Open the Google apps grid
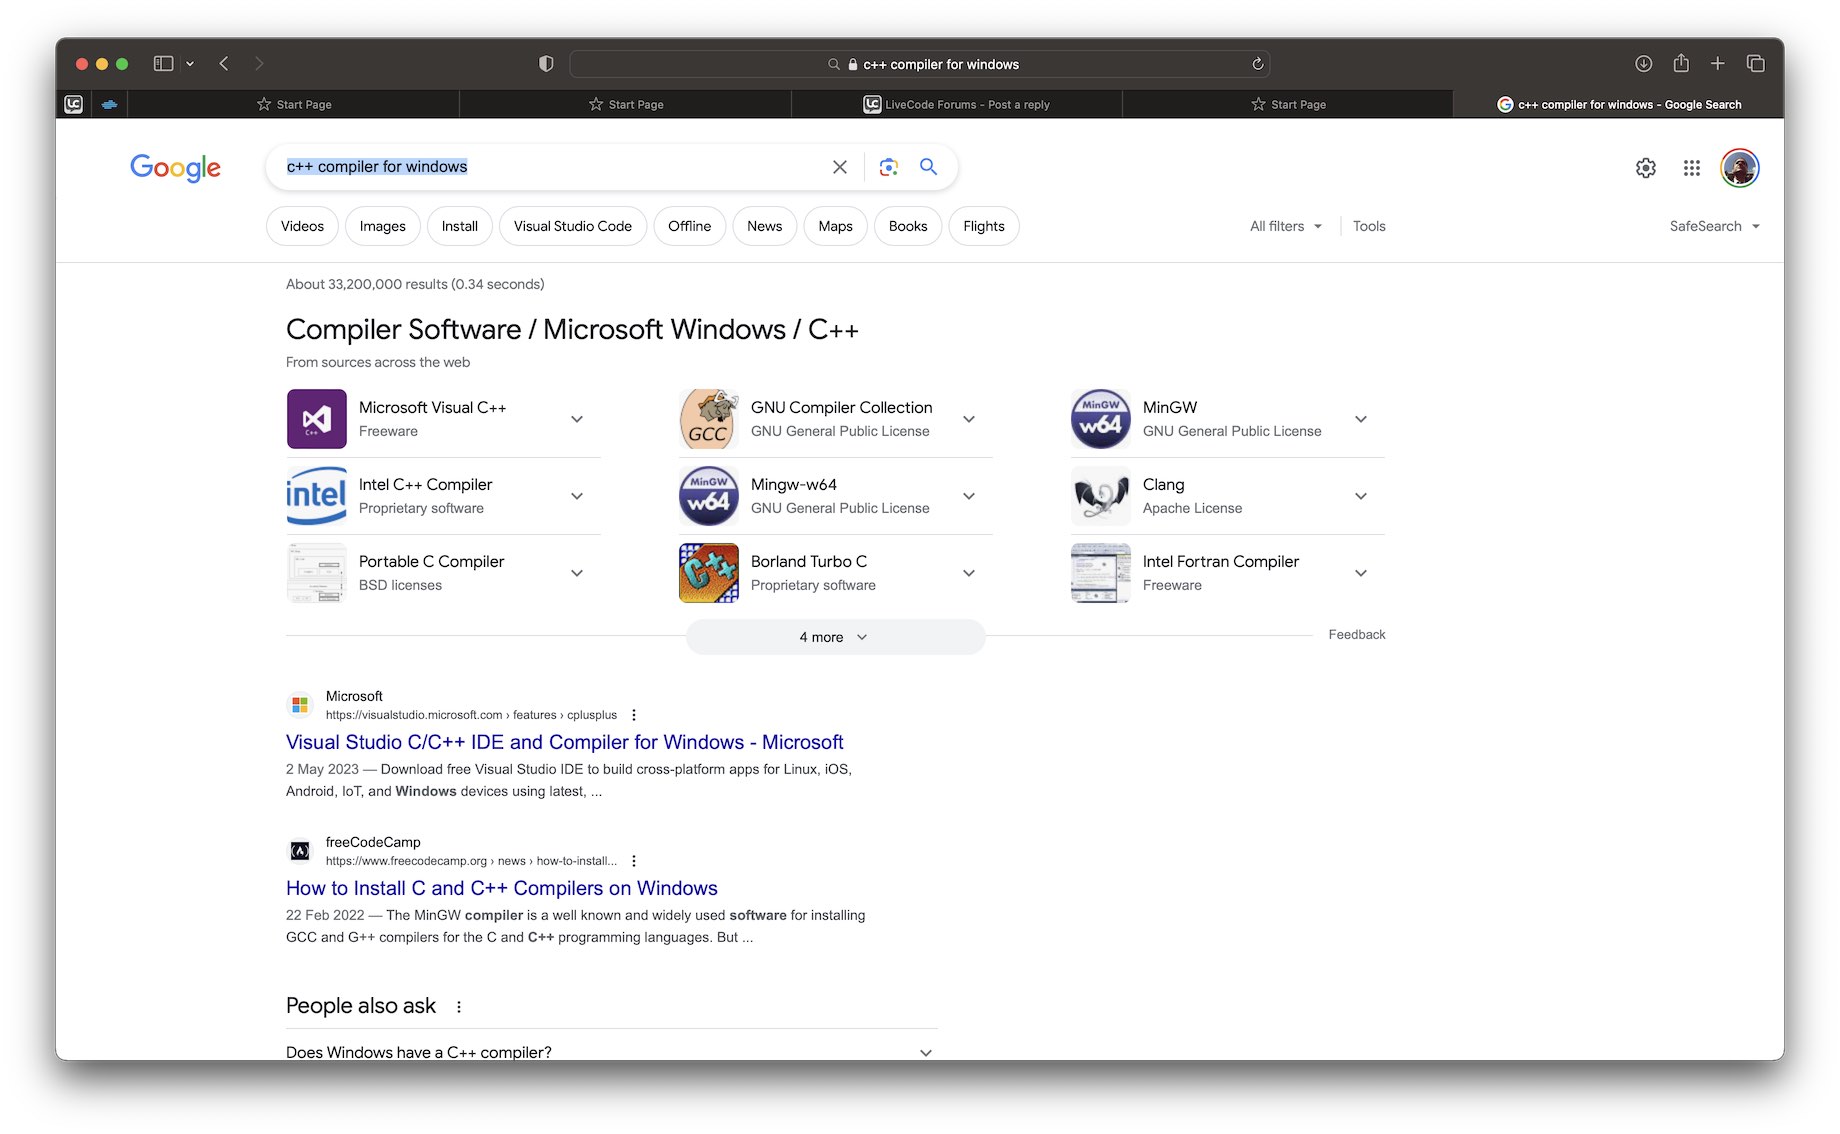This screenshot has height=1134, width=1840. coord(1691,168)
